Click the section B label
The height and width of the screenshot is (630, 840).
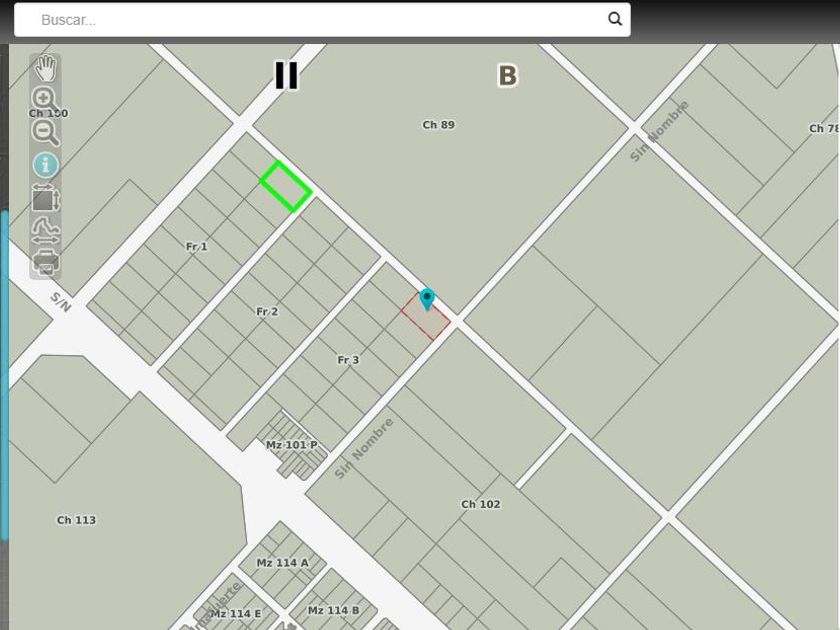tap(507, 76)
